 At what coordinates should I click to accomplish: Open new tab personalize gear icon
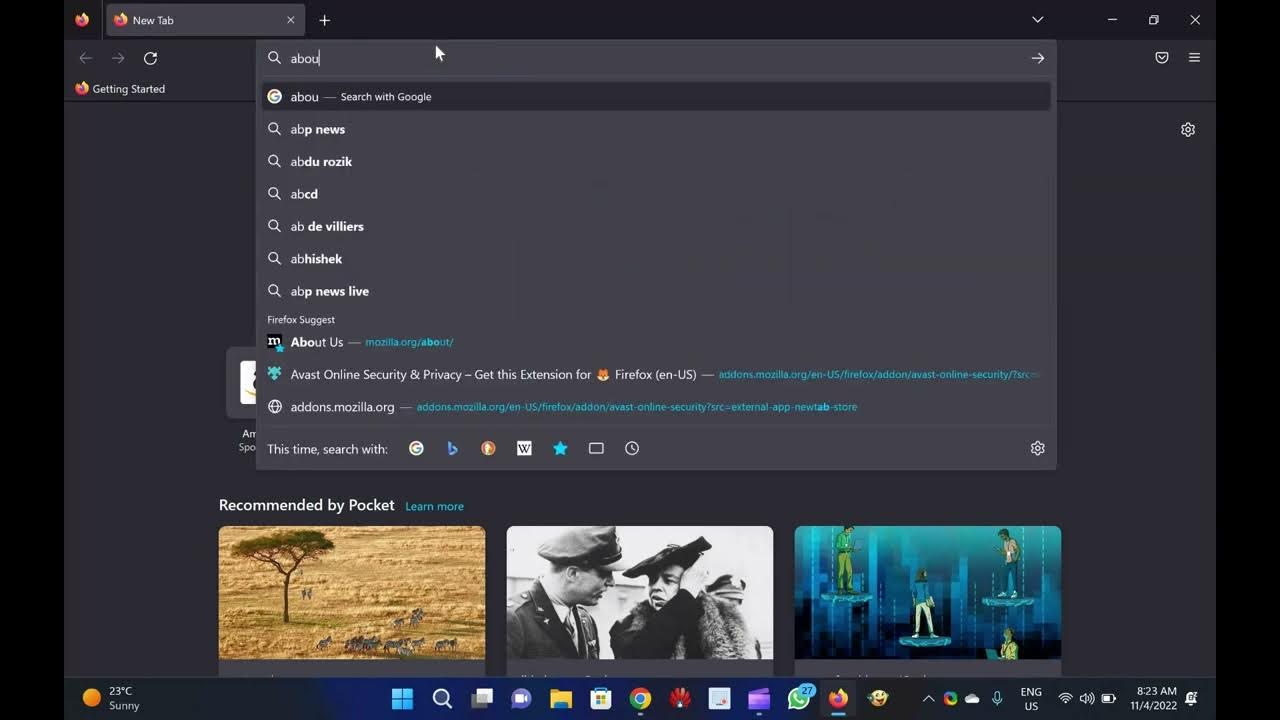(1188, 130)
